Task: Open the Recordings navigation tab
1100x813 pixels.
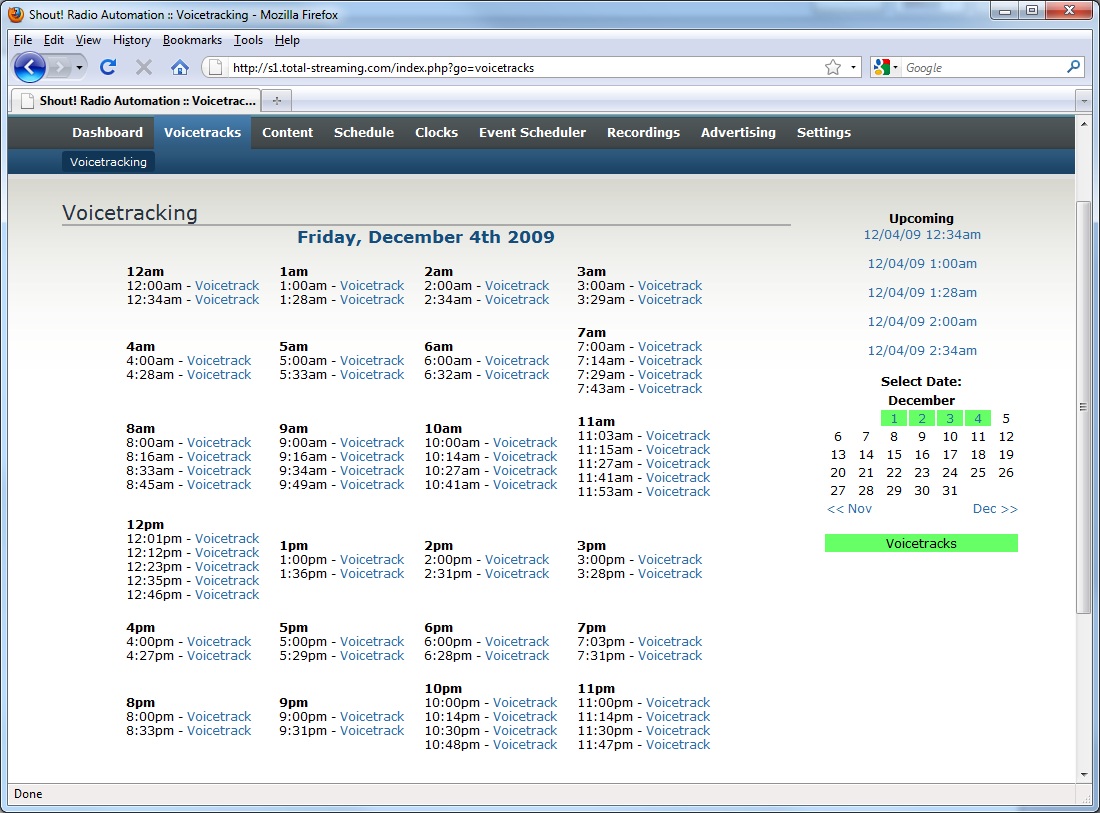Action: (x=643, y=133)
